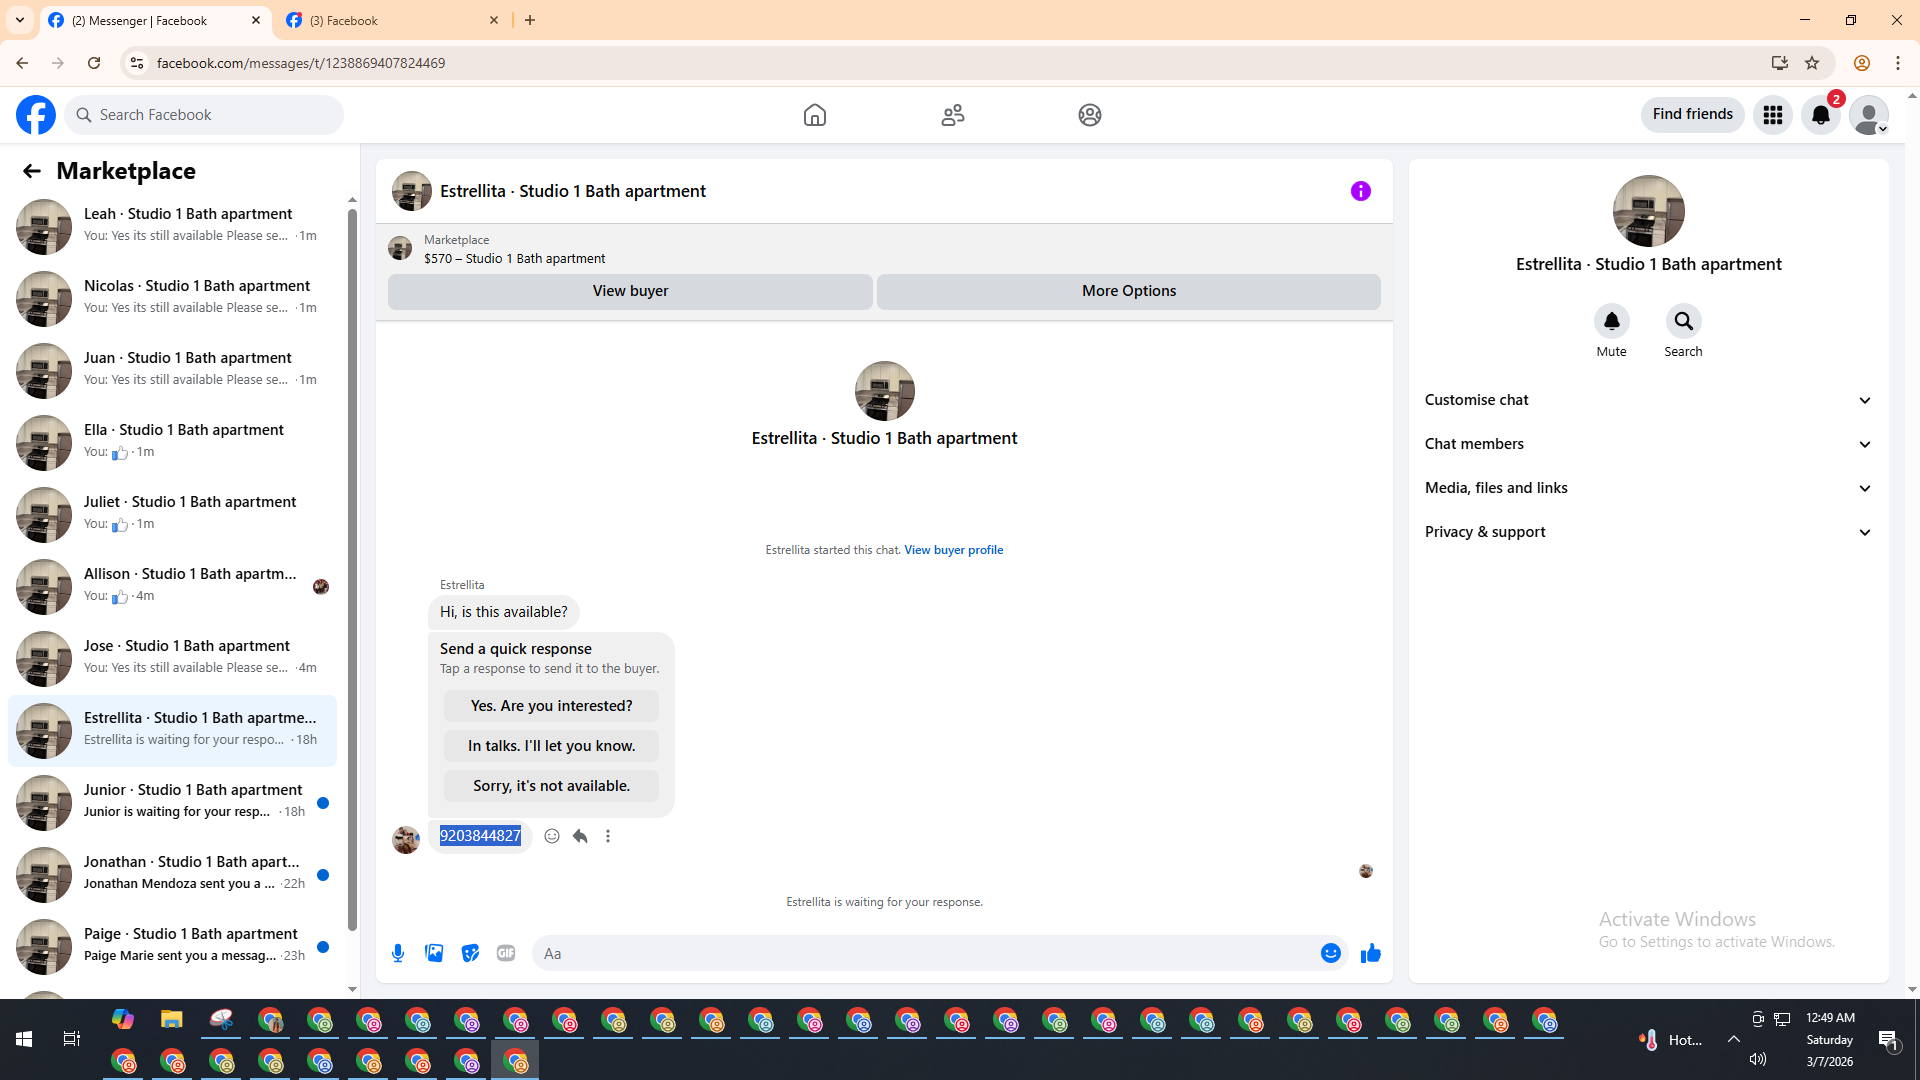Expand Privacy & support section

click(1648, 532)
